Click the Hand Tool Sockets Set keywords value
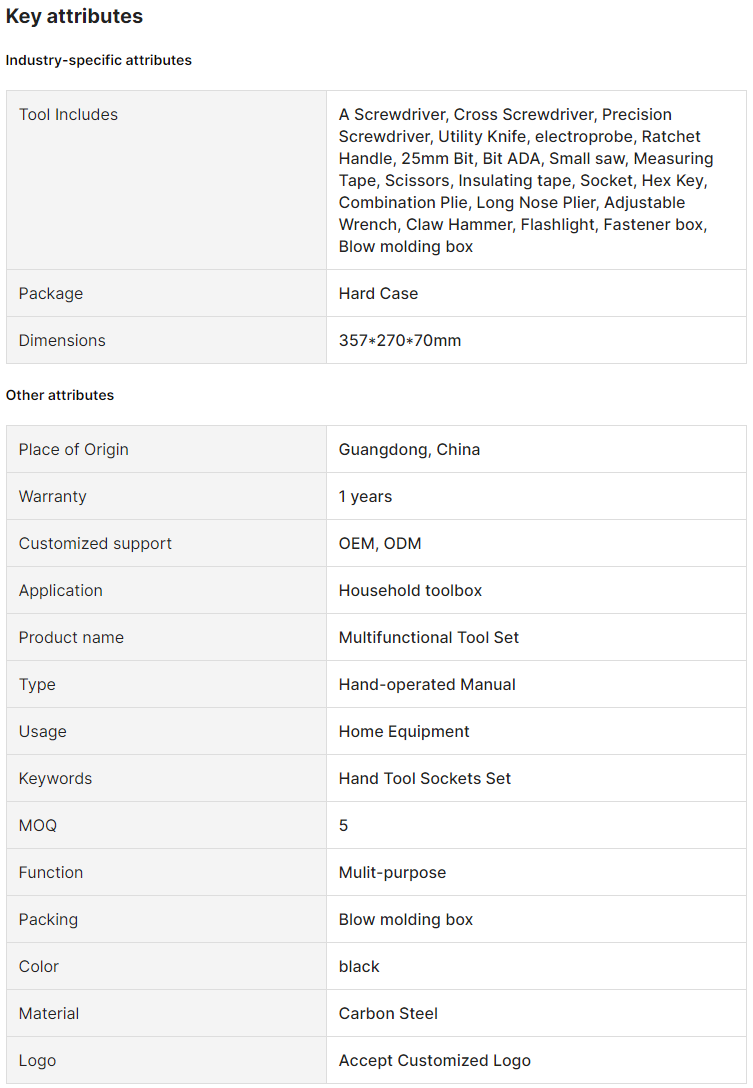 coord(425,779)
